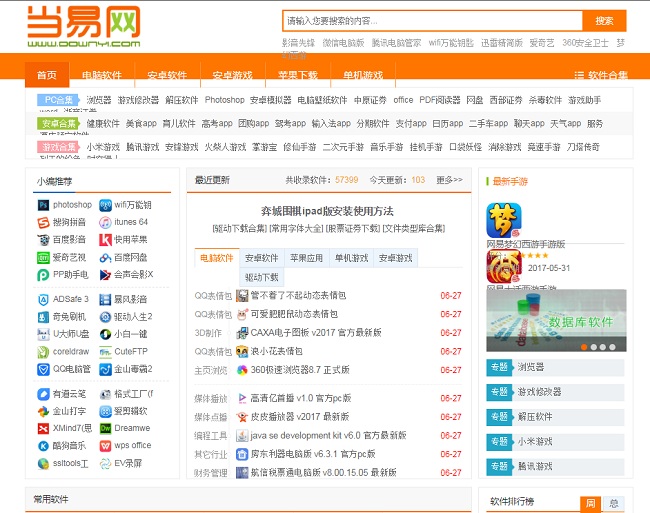Image resolution: width=650 pixels, height=513 pixels.
Task: Click the 当易网 site logo
Action: tap(84, 26)
